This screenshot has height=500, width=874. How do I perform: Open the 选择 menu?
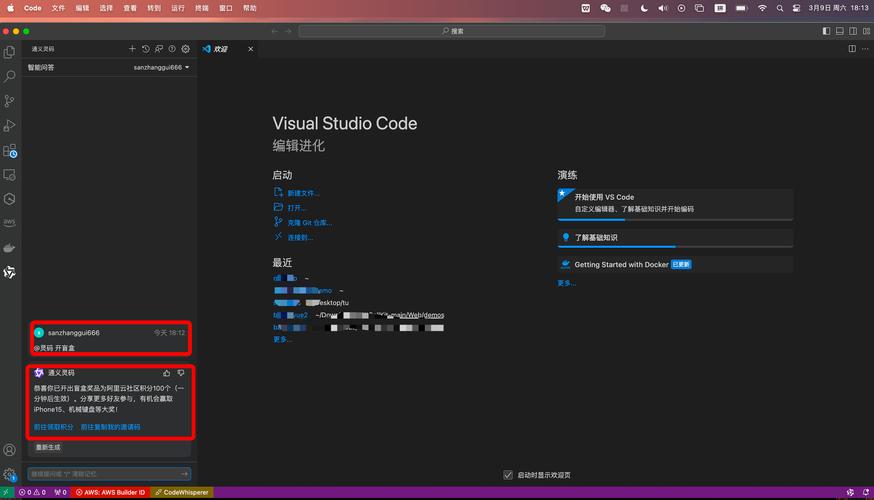106,8
